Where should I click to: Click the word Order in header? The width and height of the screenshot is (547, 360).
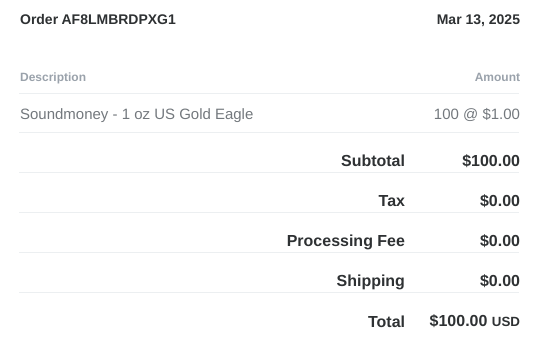click(x=39, y=20)
